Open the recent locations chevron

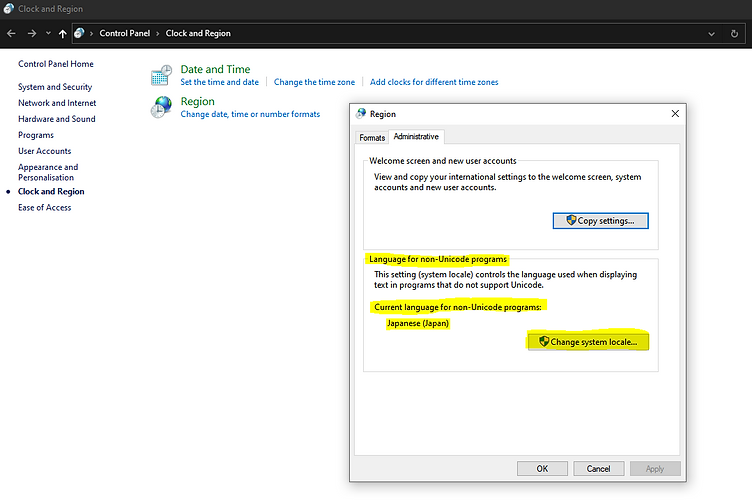point(48,33)
